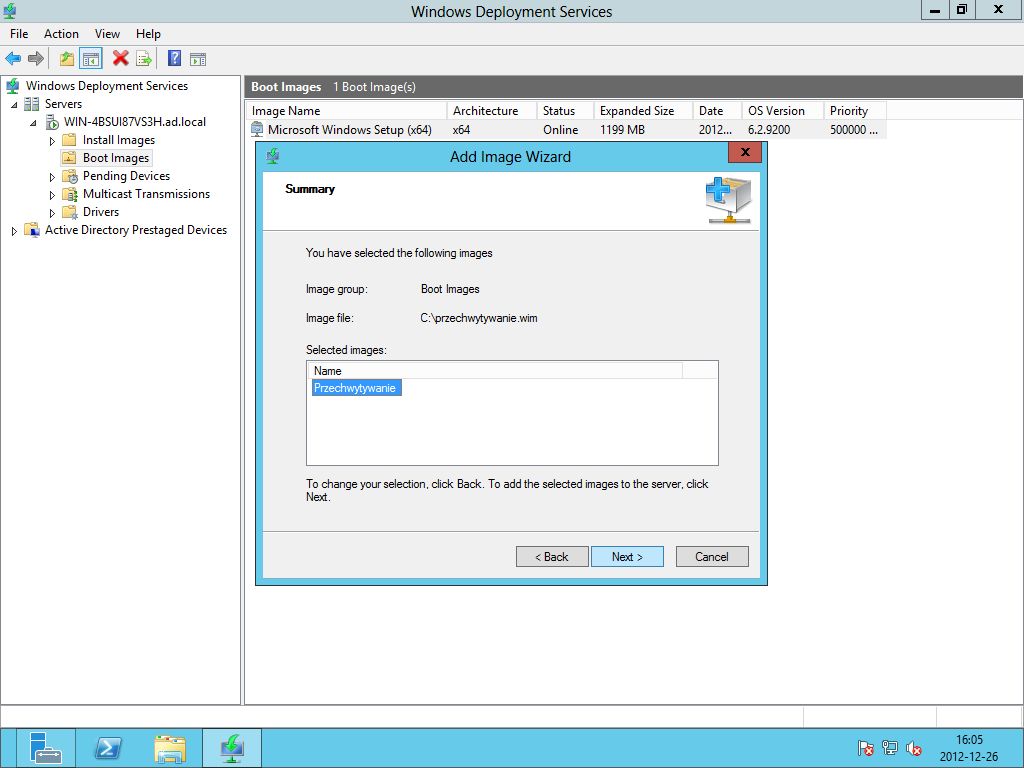The image size is (1024, 768).
Task: Open File Explorer from the taskbar
Action: pyautogui.click(x=170, y=748)
